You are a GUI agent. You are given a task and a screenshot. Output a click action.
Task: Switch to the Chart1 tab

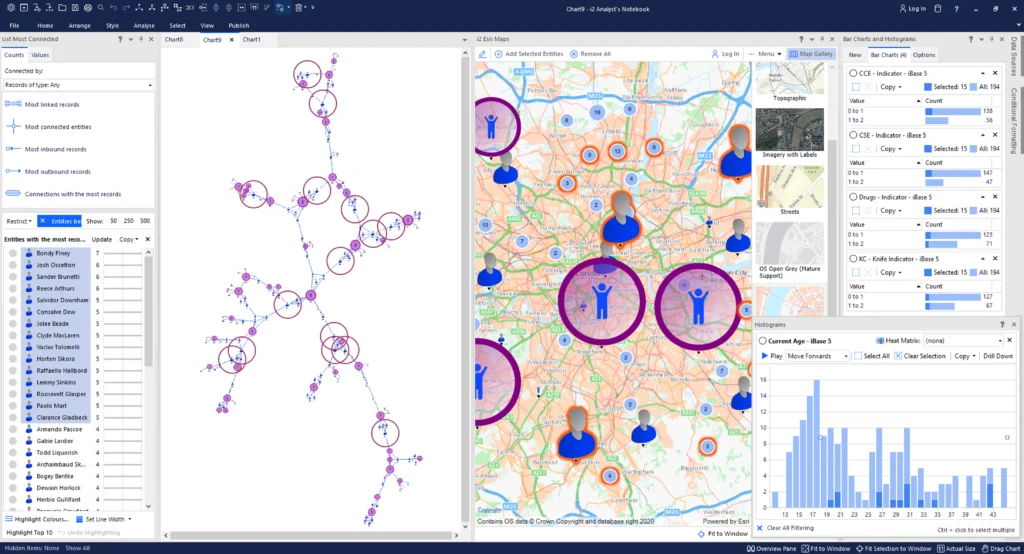[251, 40]
